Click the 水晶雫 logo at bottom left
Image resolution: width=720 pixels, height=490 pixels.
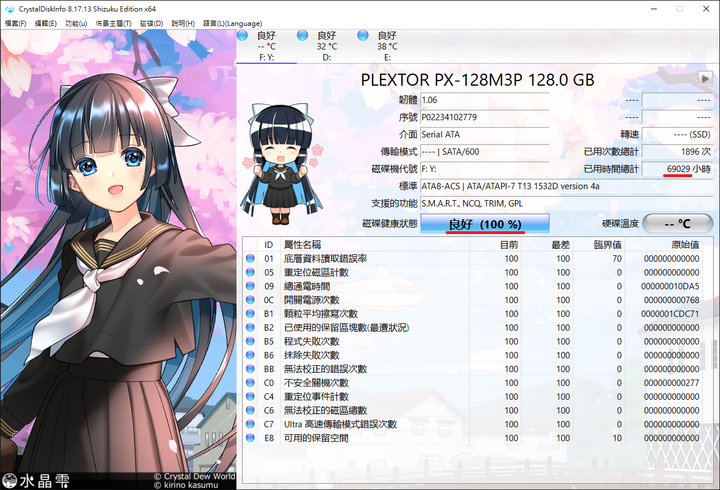(35, 480)
